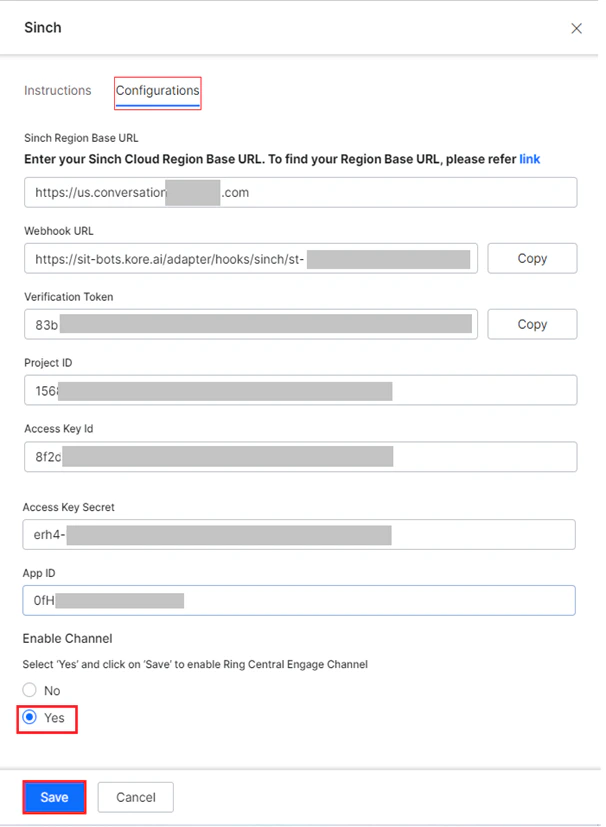The height and width of the screenshot is (827, 606).
Task: Focus the Project ID input
Action: (x=301, y=390)
